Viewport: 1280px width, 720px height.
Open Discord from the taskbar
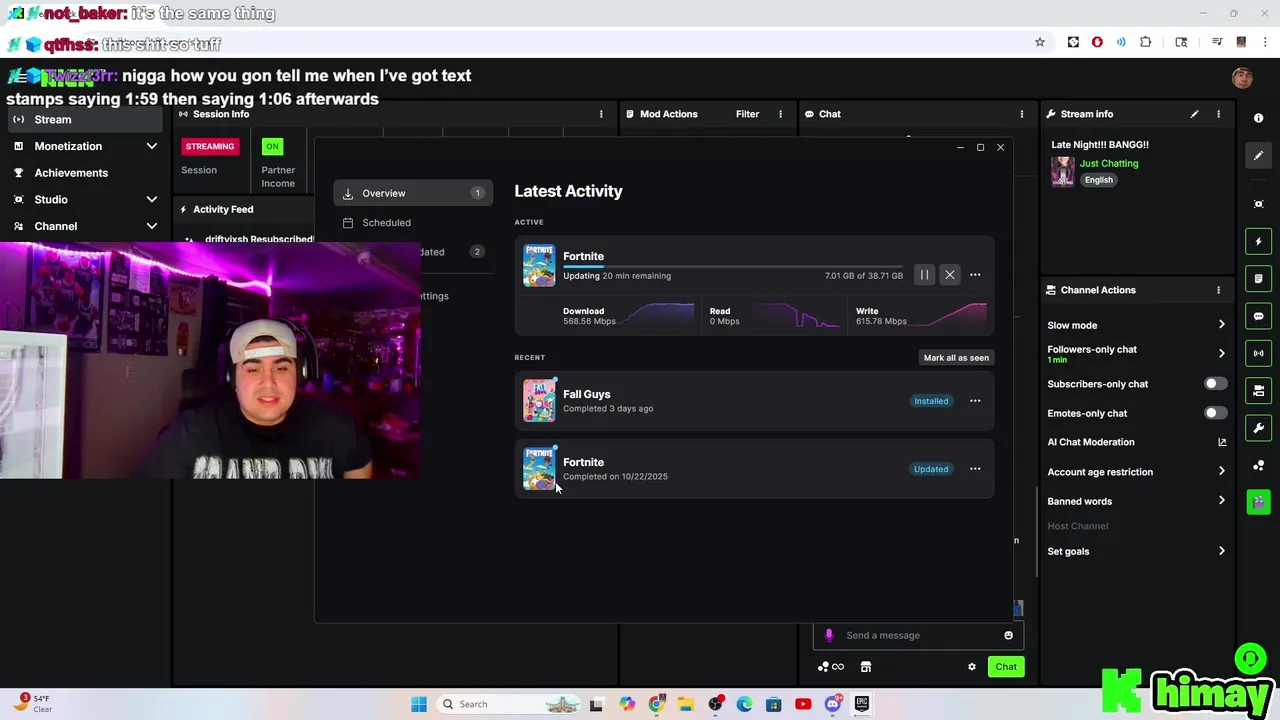tap(832, 704)
